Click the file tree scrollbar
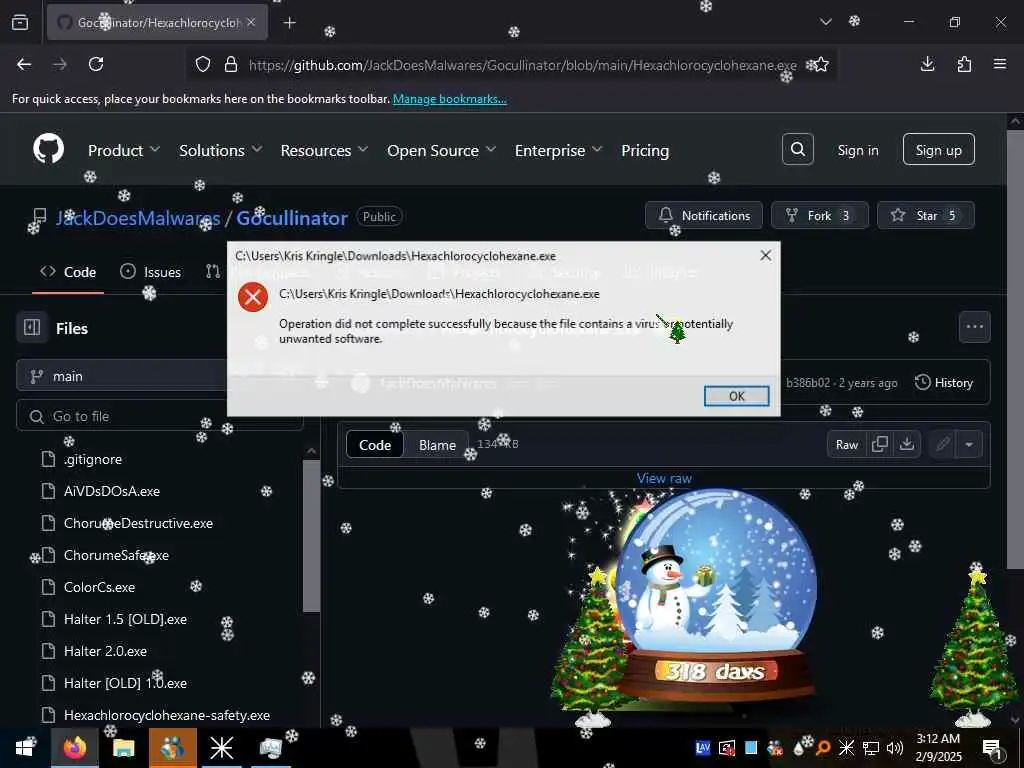This screenshot has height=768, width=1024. click(x=312, y=536)
